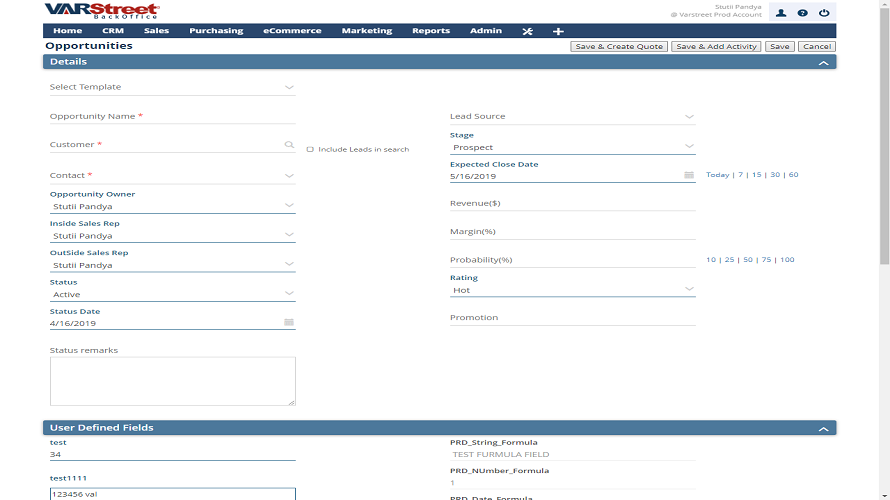Screen dimensions: 890x500
Task: Open the Stage dropdown showing Prospect
Action: pyautogui.click(x=572, y=148)
